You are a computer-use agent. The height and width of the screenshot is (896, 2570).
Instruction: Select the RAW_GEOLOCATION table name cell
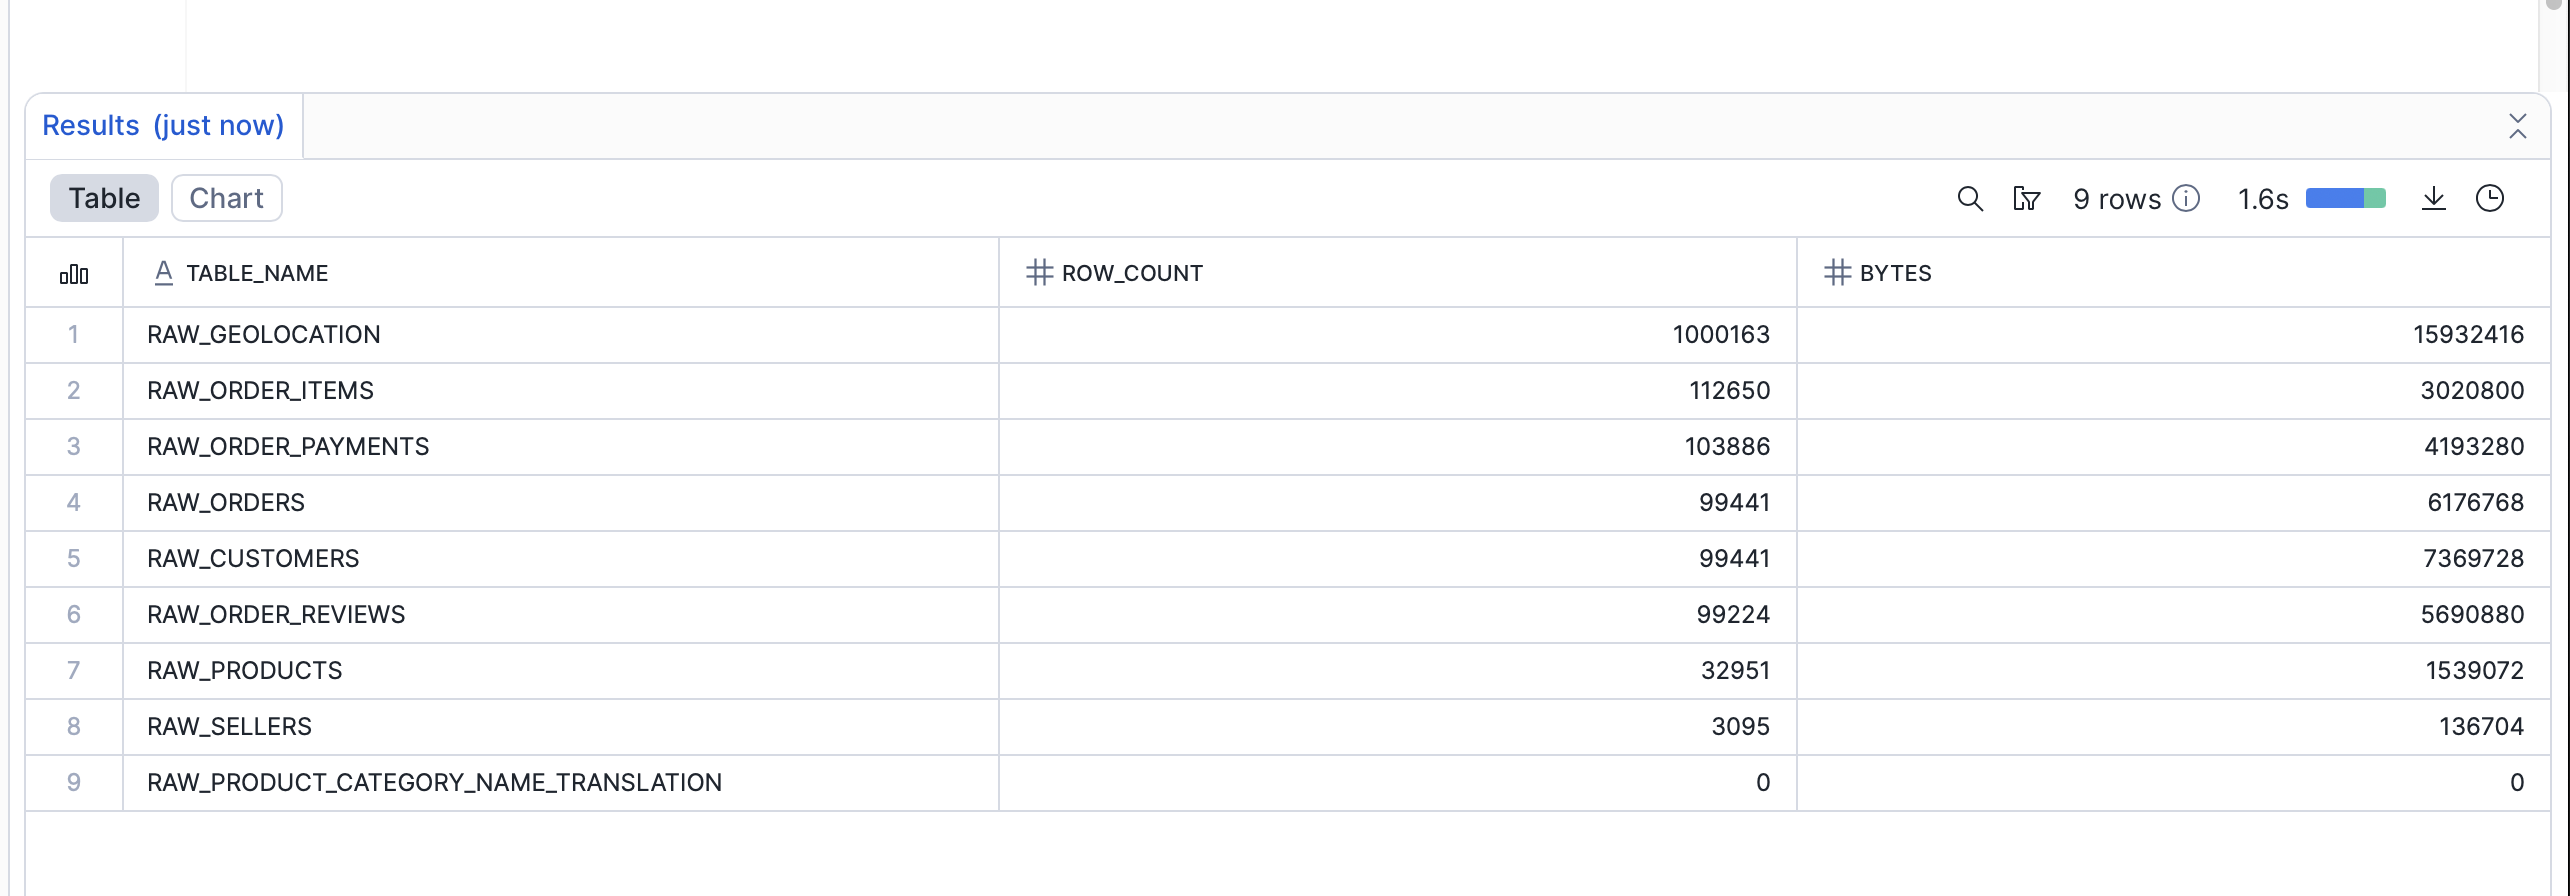click(264, 334)
